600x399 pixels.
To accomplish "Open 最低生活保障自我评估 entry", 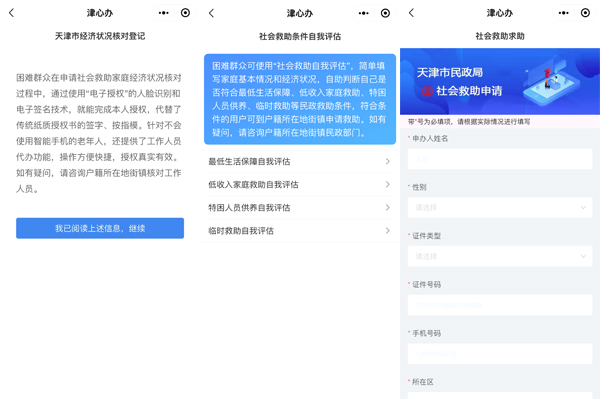I will coord(300,161).
